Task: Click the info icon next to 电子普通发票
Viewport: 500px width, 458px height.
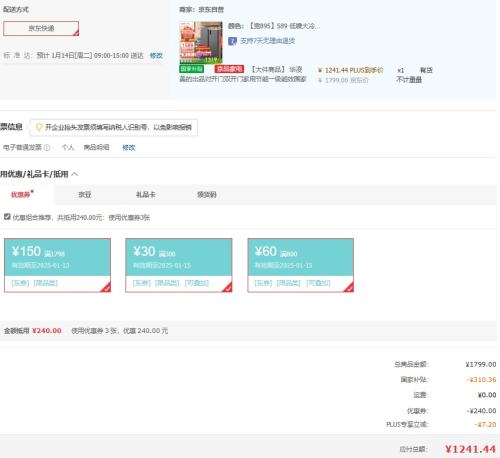Action: [47, 147]
